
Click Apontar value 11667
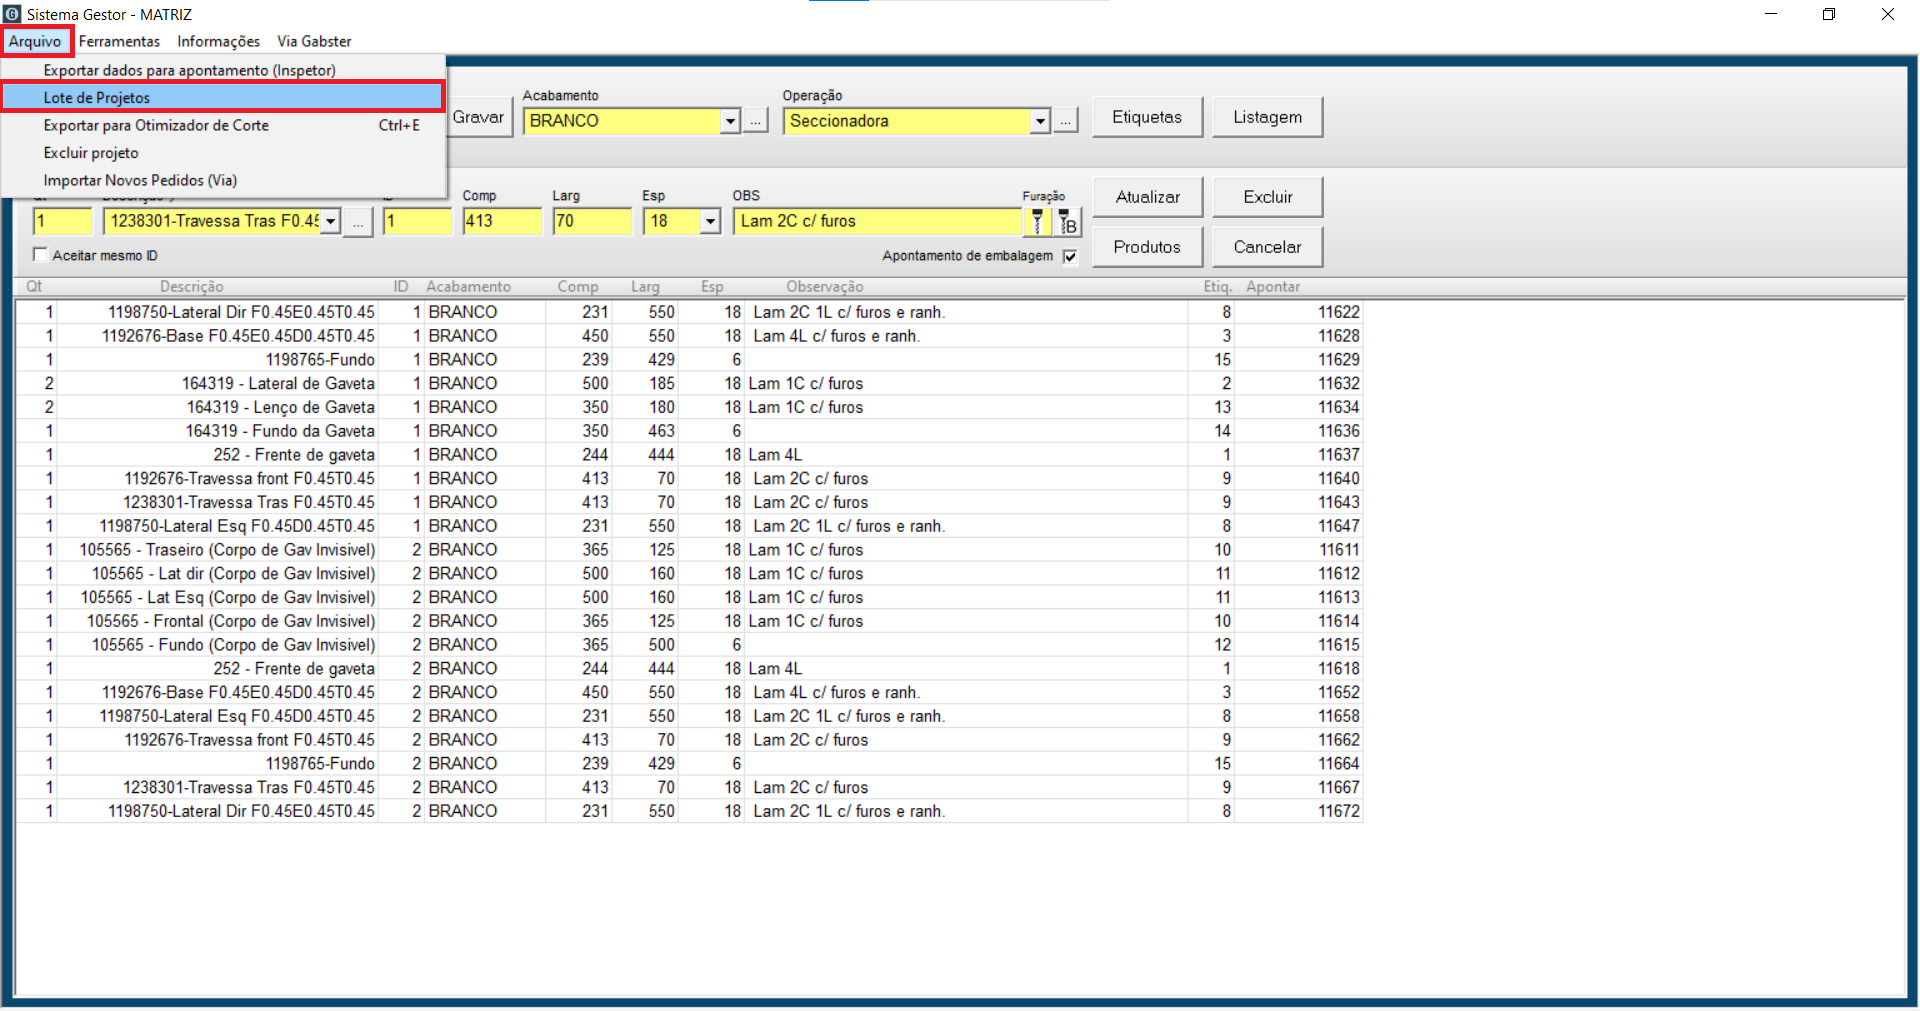pyautogui.click(x=1338, y=788)
